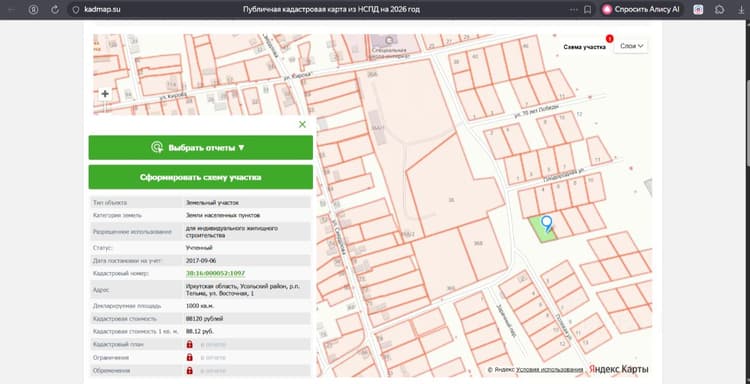Click the Яндекс Карты logo
The width and height of the screenshot is (750, 384).
618,369
